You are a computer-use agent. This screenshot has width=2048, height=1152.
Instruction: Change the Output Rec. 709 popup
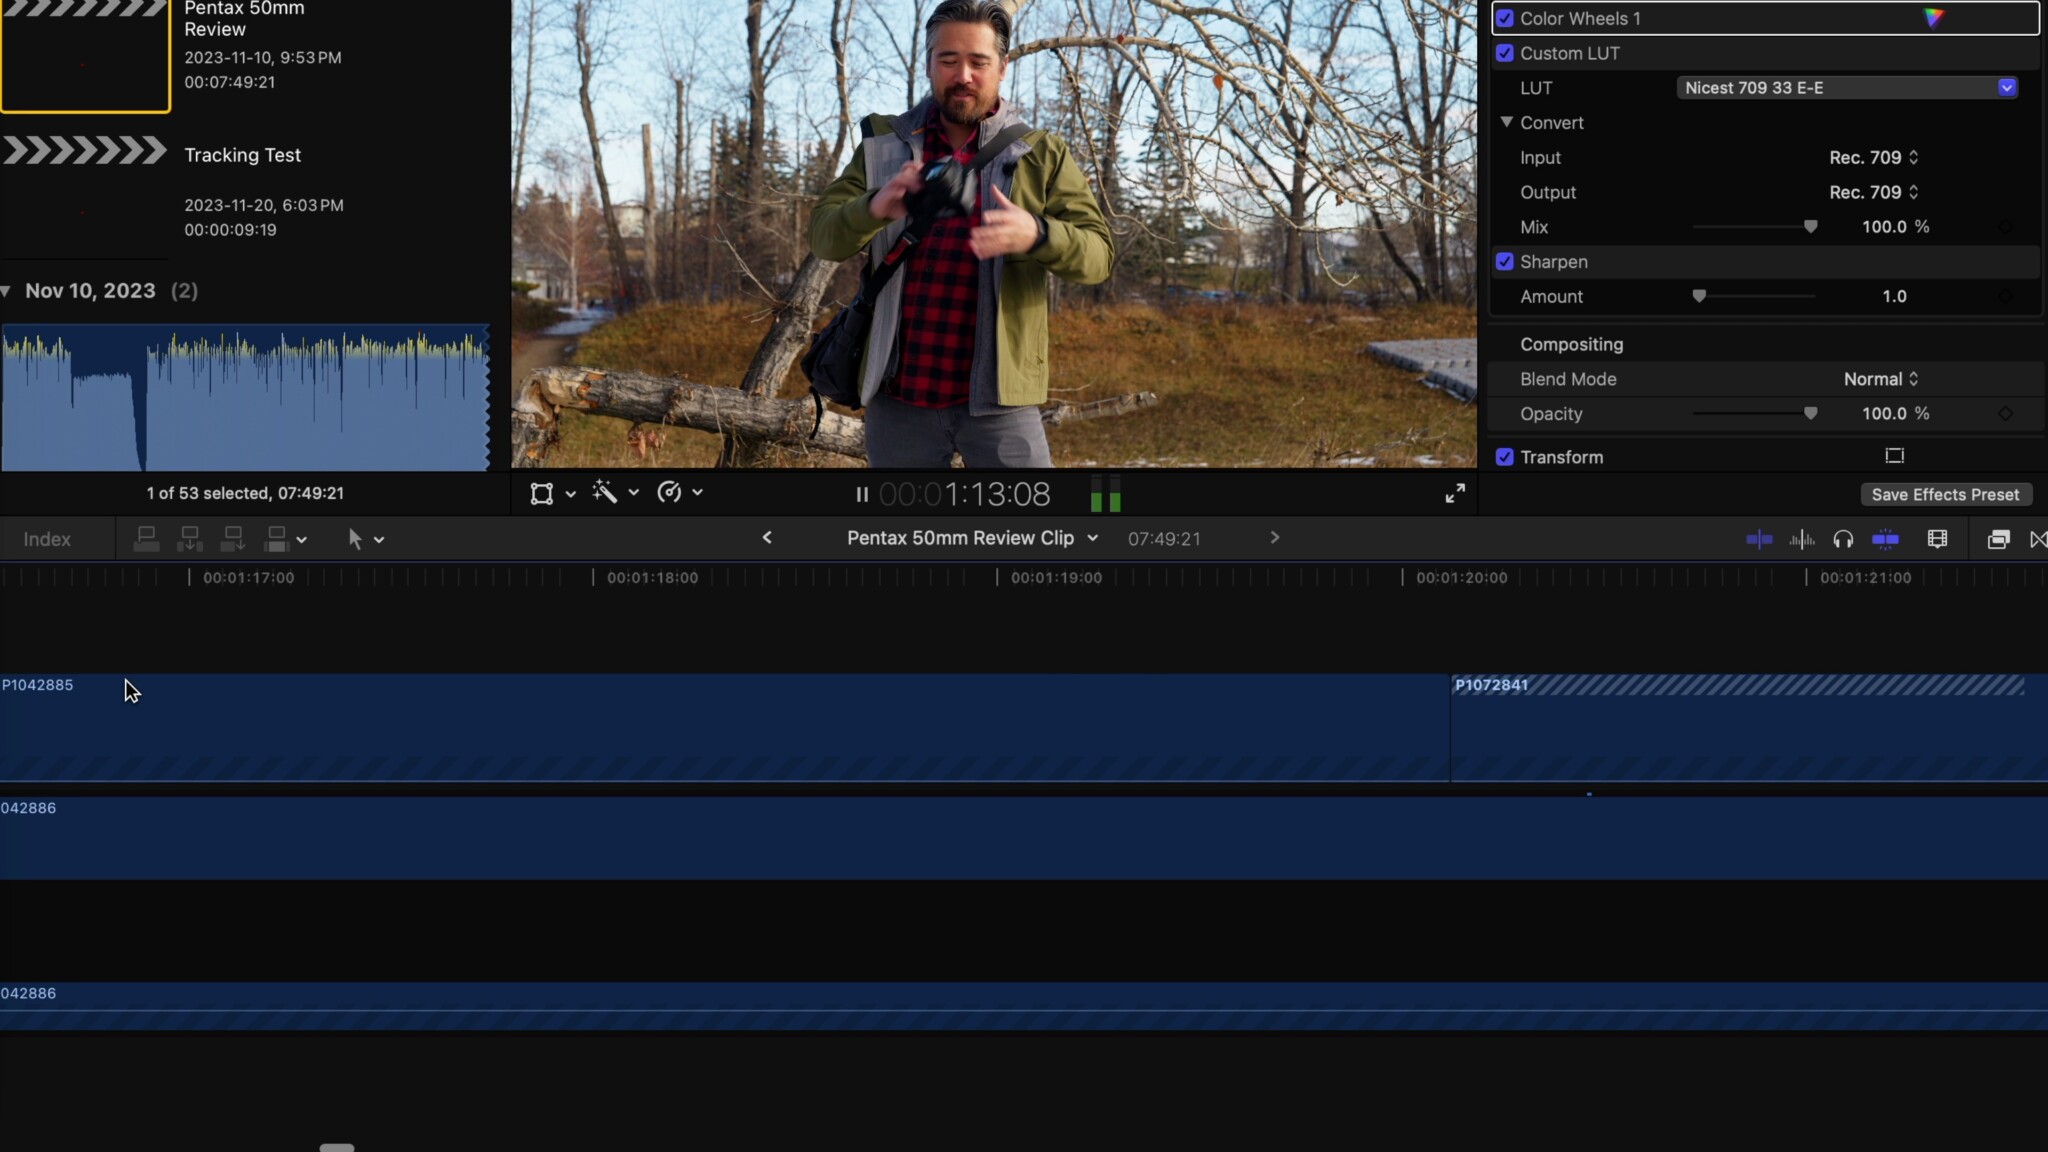coord(1873,192)
